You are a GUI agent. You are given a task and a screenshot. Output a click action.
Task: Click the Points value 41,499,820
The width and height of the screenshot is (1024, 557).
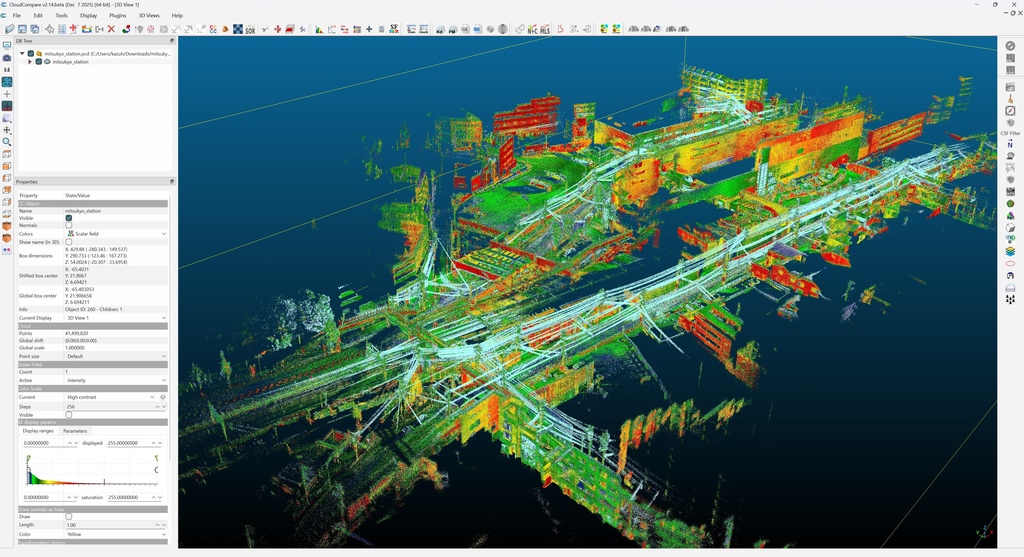[x=77, y=333]
